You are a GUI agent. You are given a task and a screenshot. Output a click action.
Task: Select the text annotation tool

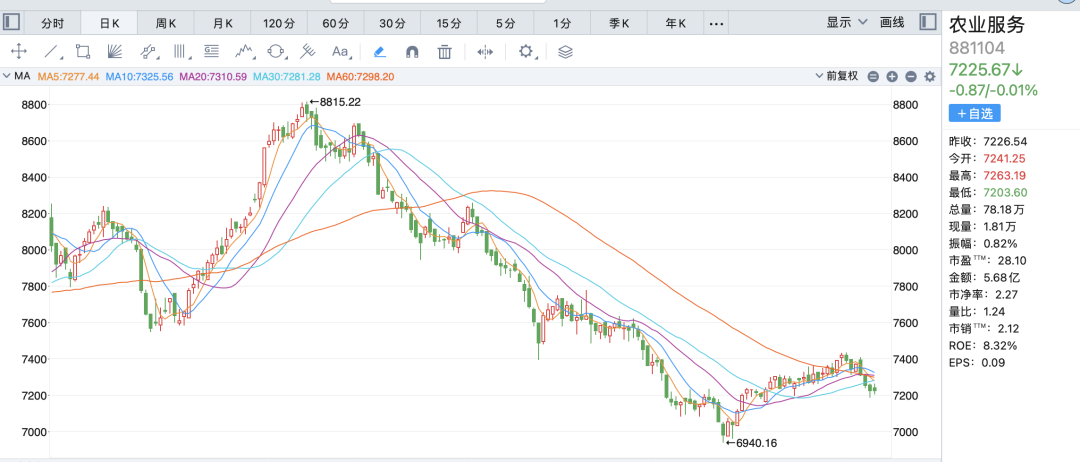point(340,51)
